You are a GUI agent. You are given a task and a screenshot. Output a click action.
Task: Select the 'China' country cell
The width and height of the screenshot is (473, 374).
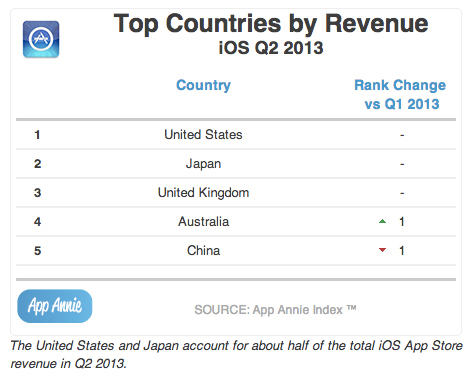click(x=203, y=250)
